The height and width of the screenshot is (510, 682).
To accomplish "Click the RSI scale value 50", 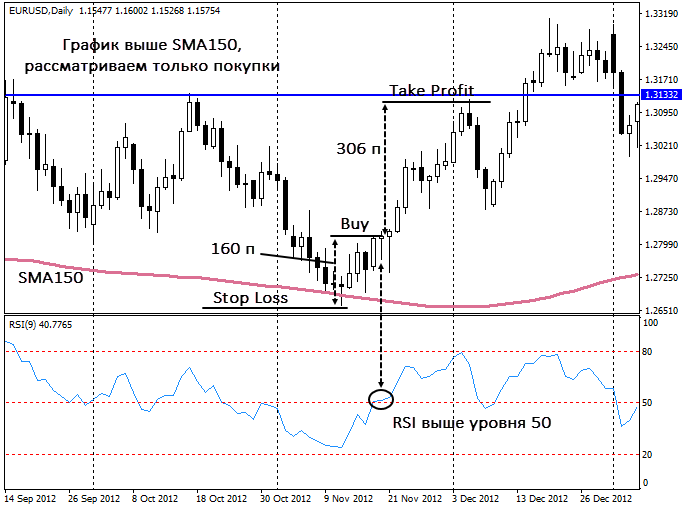I will 647,403.
